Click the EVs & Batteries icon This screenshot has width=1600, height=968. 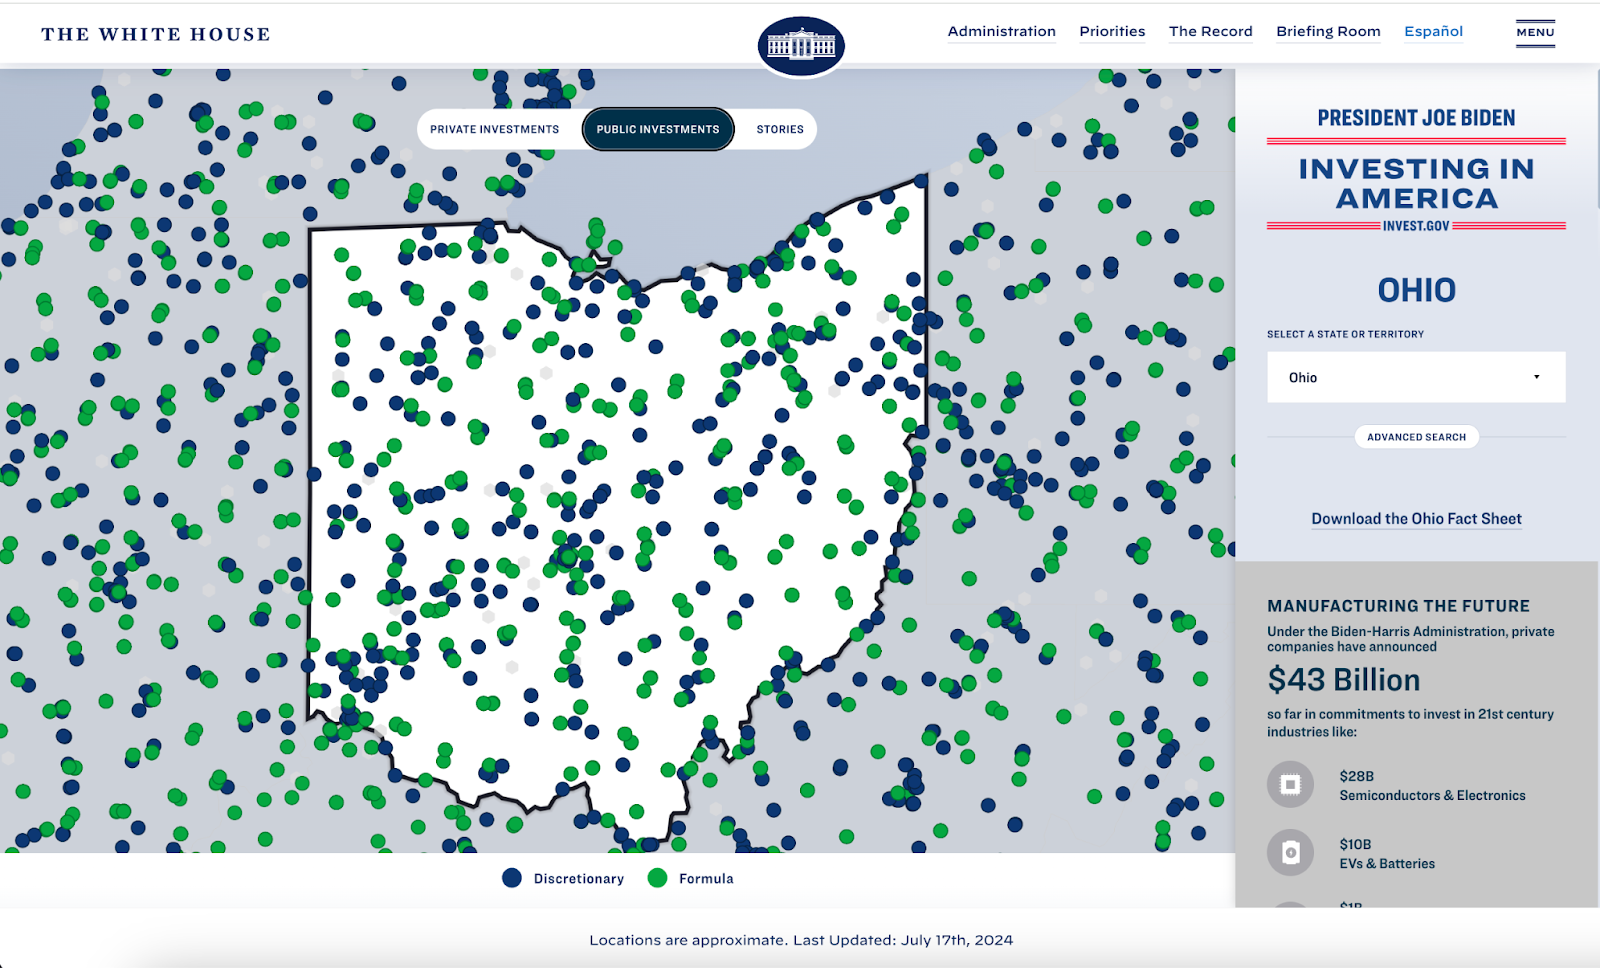coord(1290,853)
